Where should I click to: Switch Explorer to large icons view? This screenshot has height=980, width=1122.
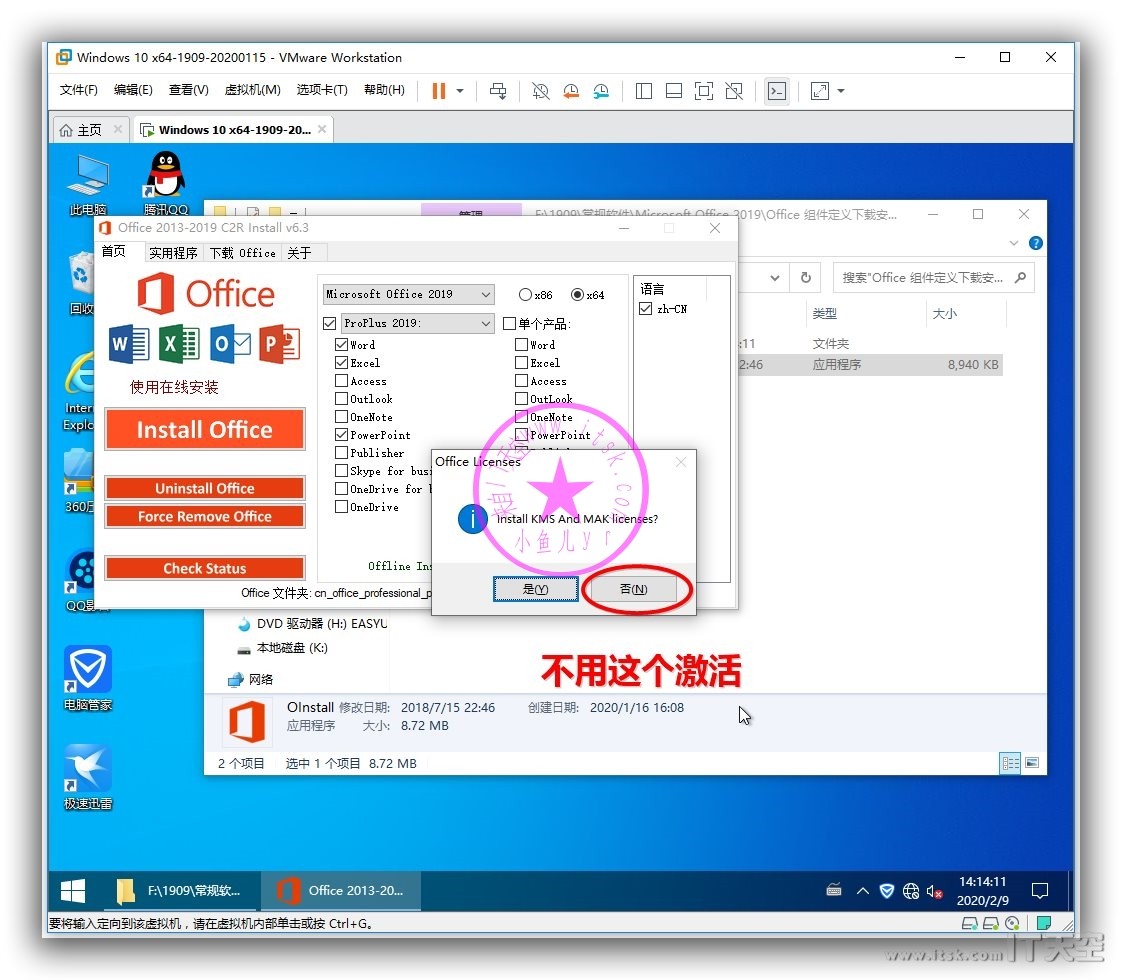[1032, 763]
